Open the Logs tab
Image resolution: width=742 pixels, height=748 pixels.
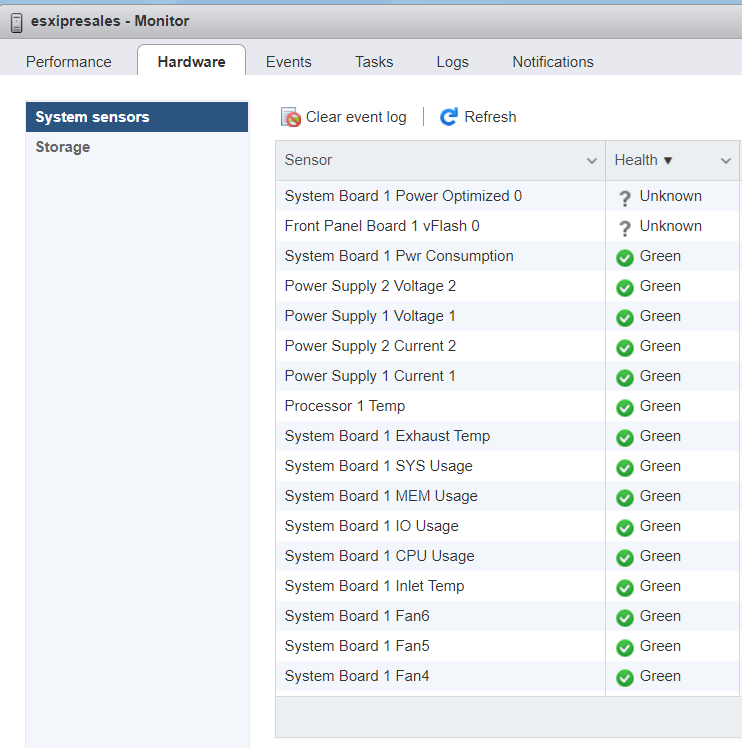tap(452, 62)
